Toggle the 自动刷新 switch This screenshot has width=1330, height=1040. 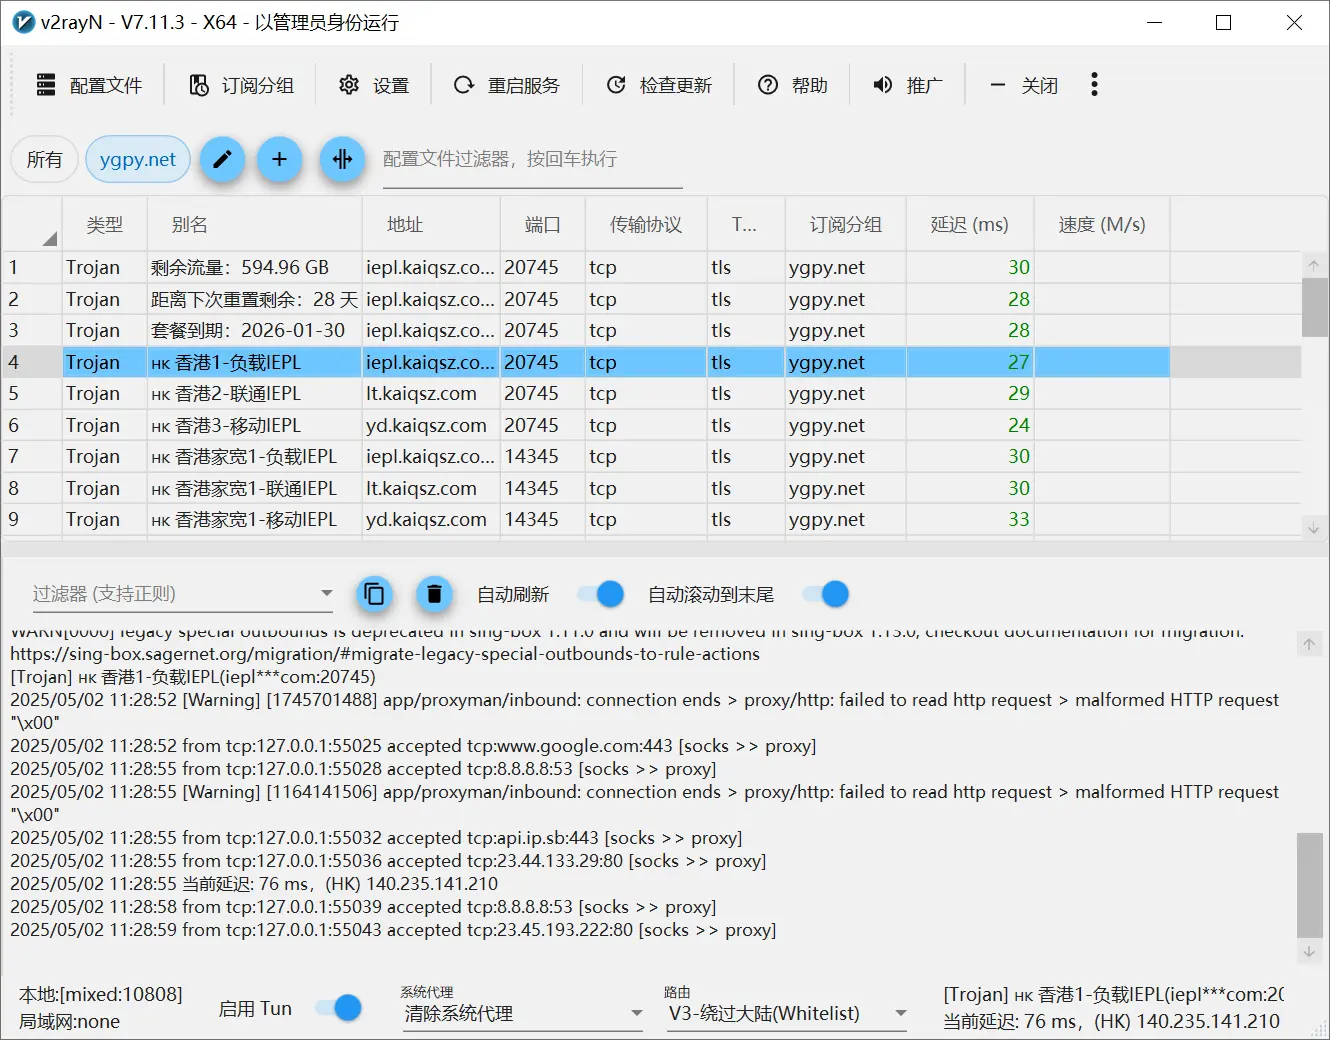tap(602, 594)
